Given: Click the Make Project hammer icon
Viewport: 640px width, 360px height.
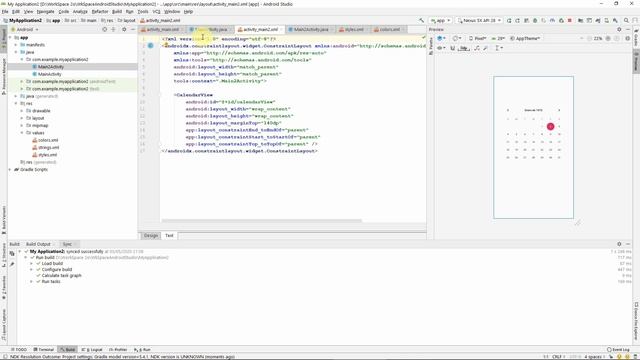Looking at the screenshot, I should (421, 20).
